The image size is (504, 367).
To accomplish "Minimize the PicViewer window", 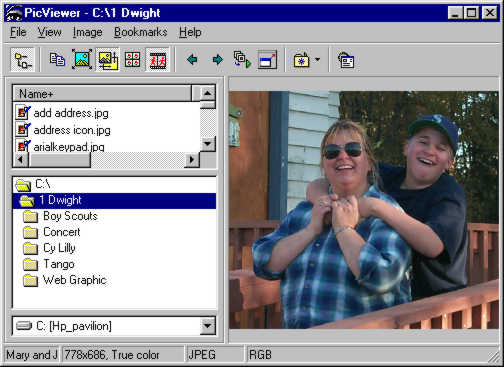I will [455, 13].
